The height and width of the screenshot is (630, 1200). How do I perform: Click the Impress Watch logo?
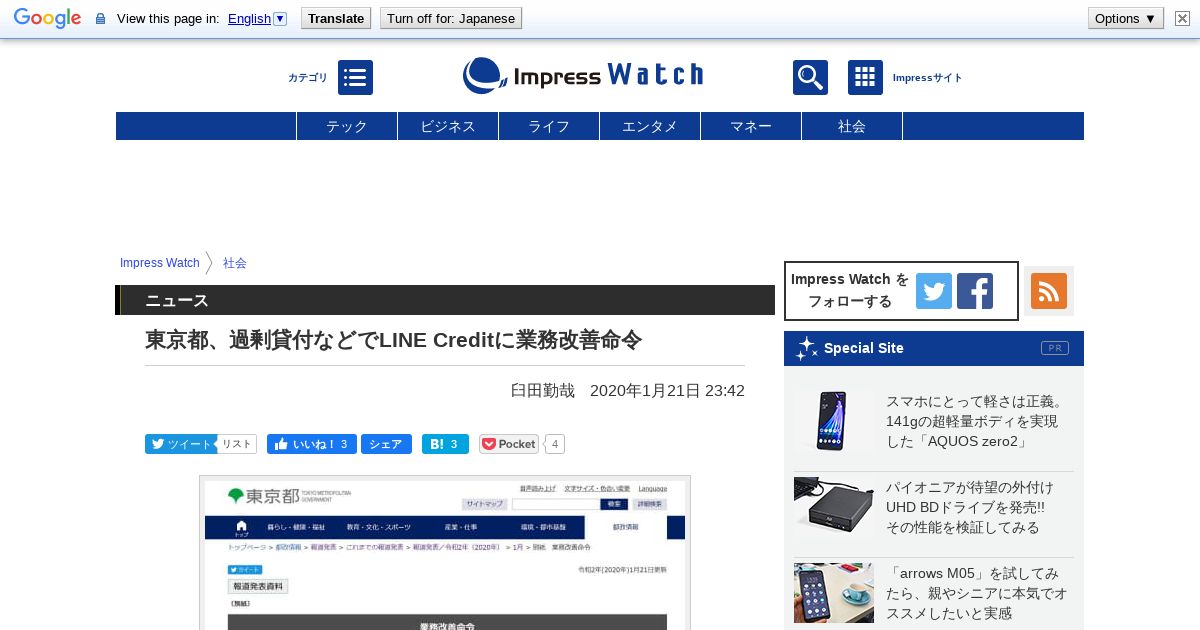coord(583,76)
